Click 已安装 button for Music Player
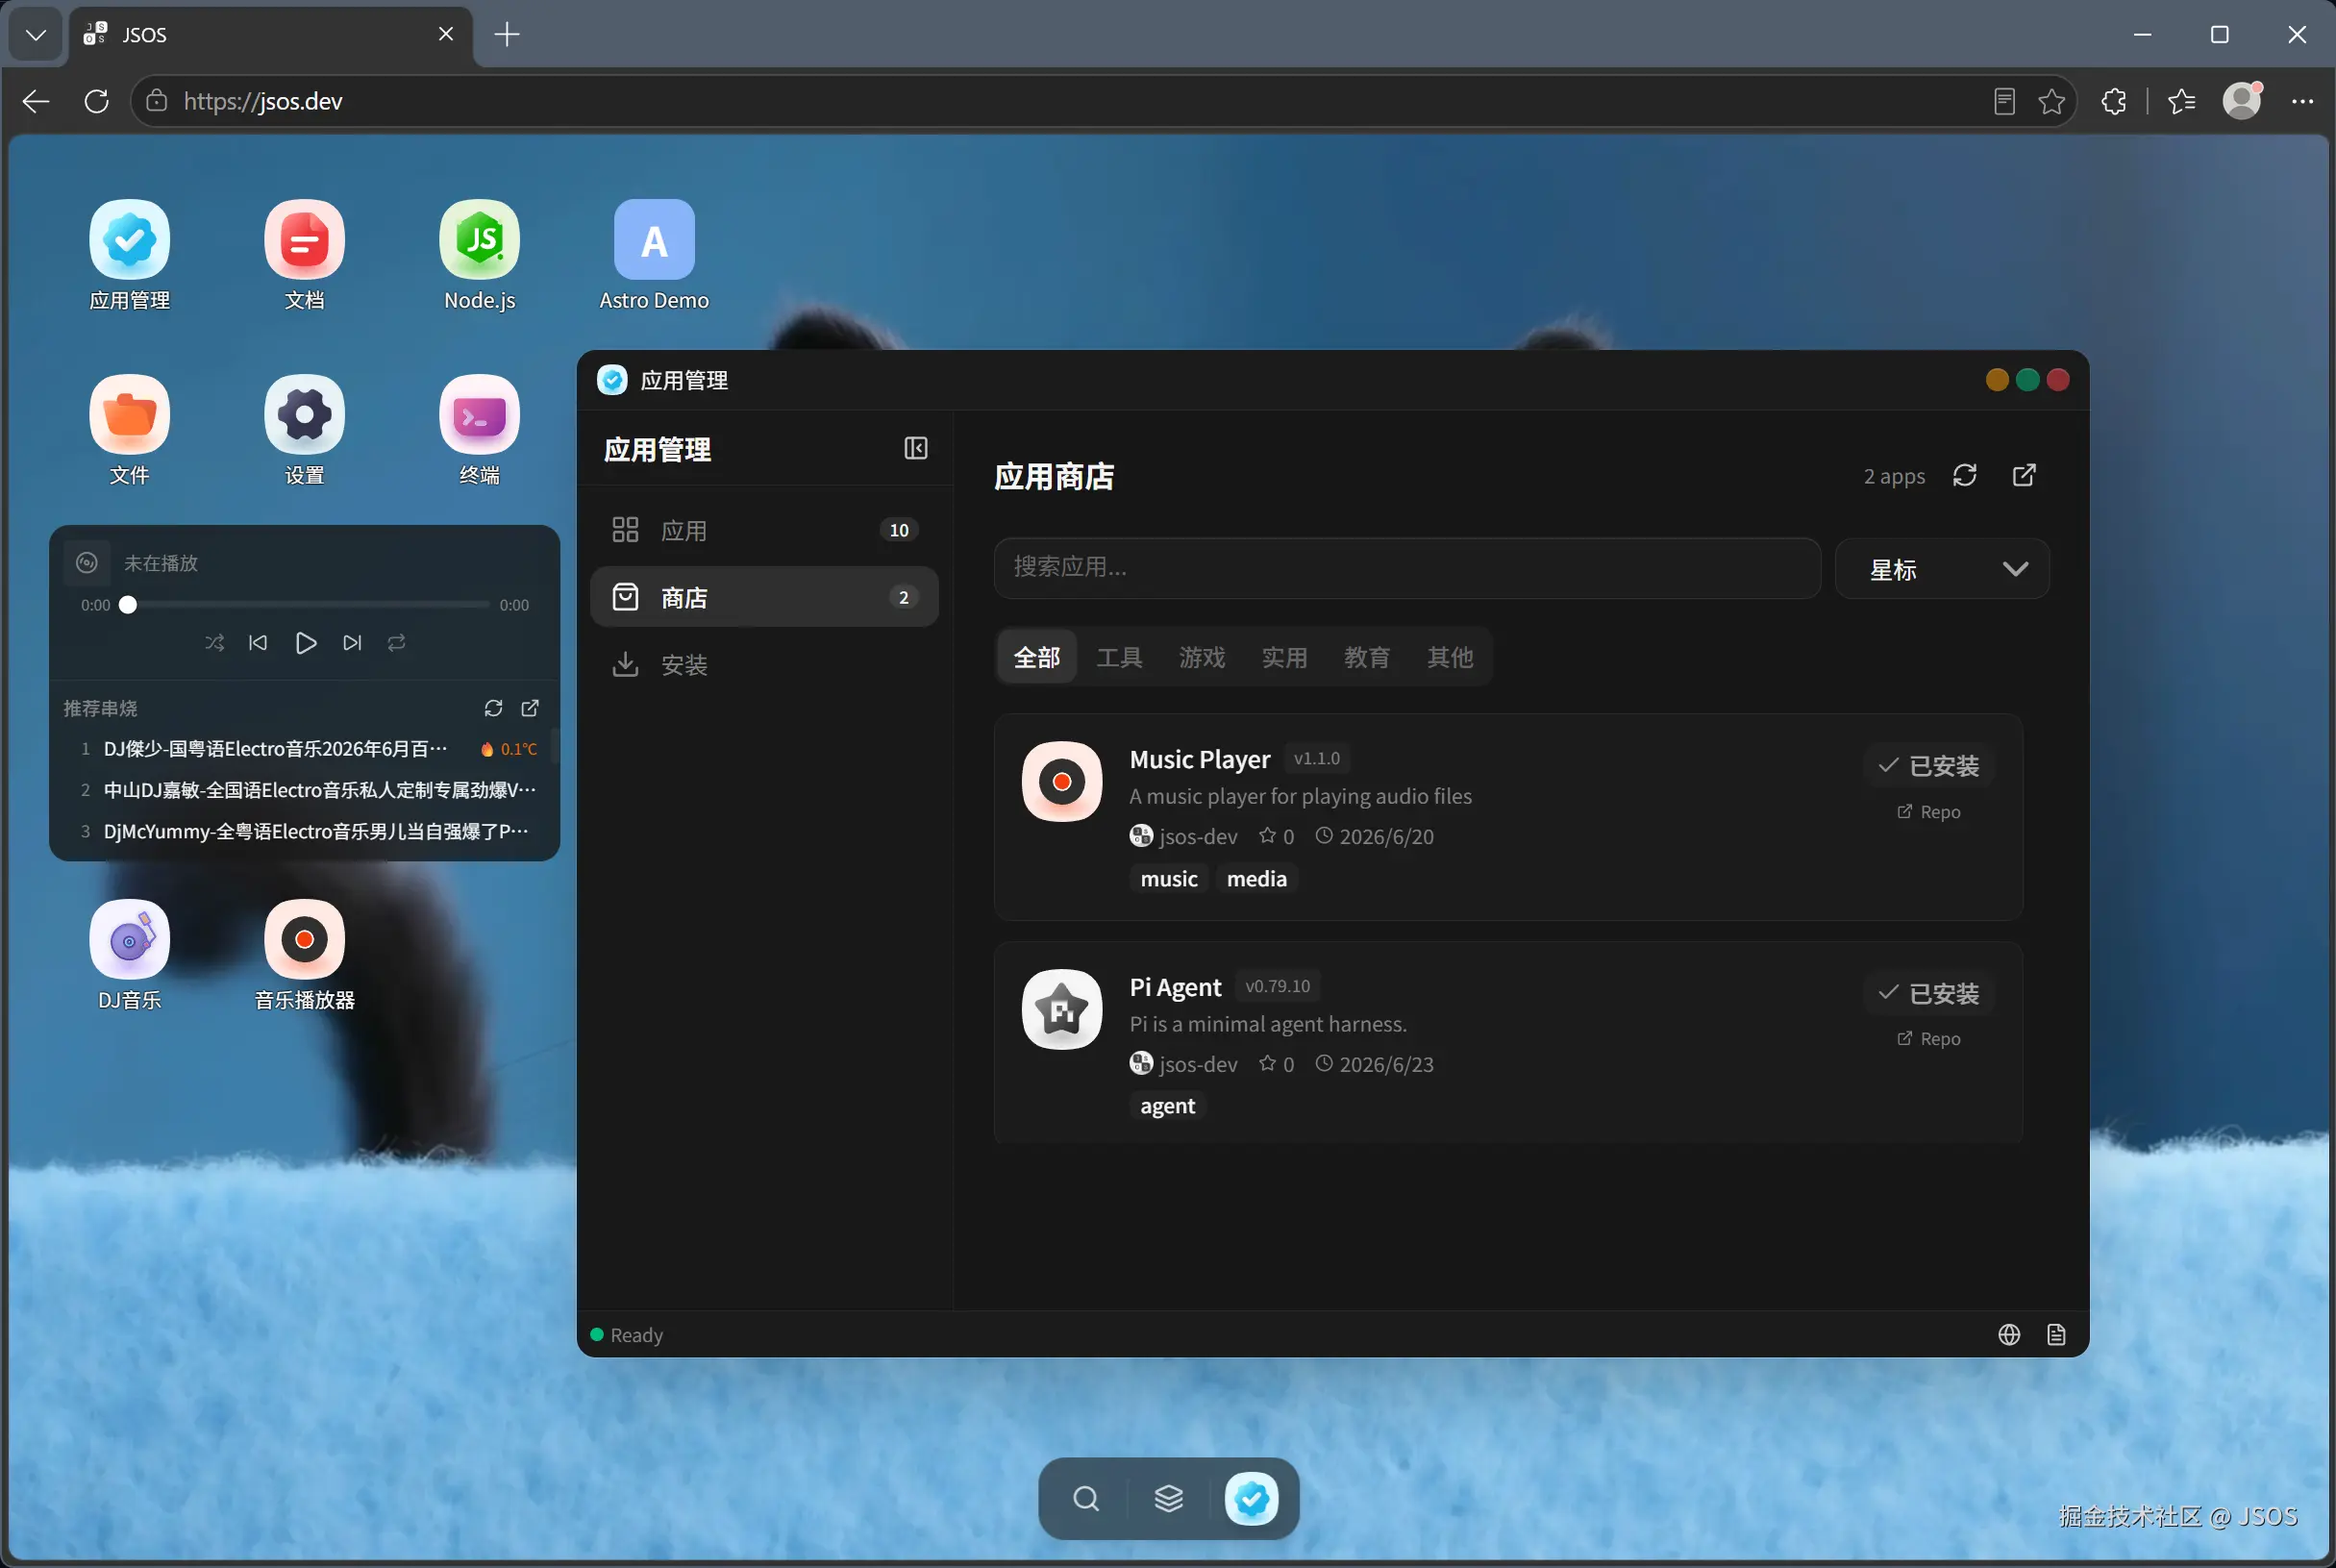Screen dimensions: 2336x1568 click(x=1928, y=765)
